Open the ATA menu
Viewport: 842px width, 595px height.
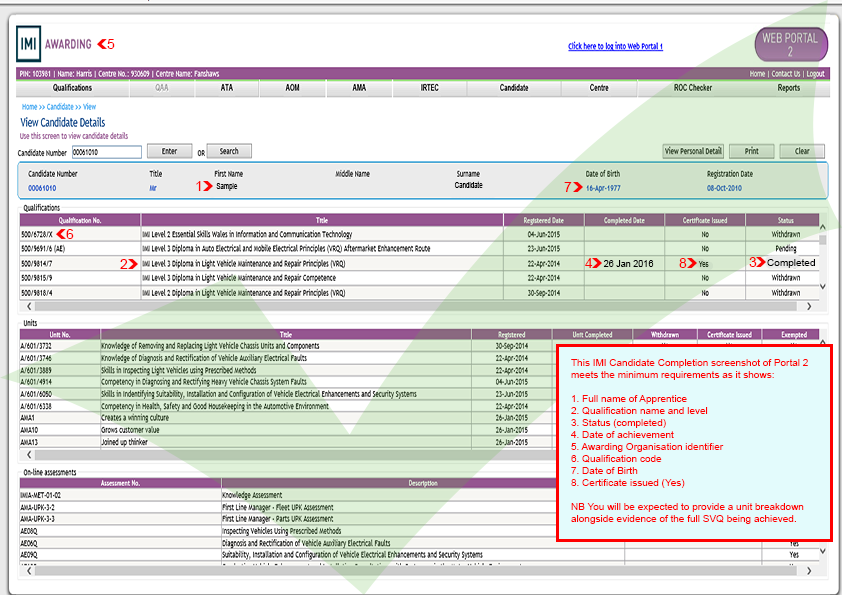point(227,88)
